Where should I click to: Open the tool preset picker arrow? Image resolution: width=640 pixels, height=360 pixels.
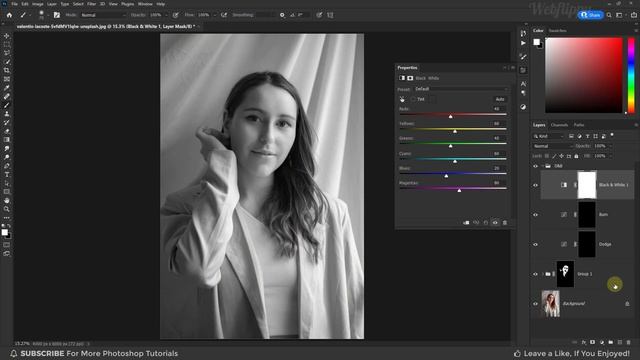(29, 15)
